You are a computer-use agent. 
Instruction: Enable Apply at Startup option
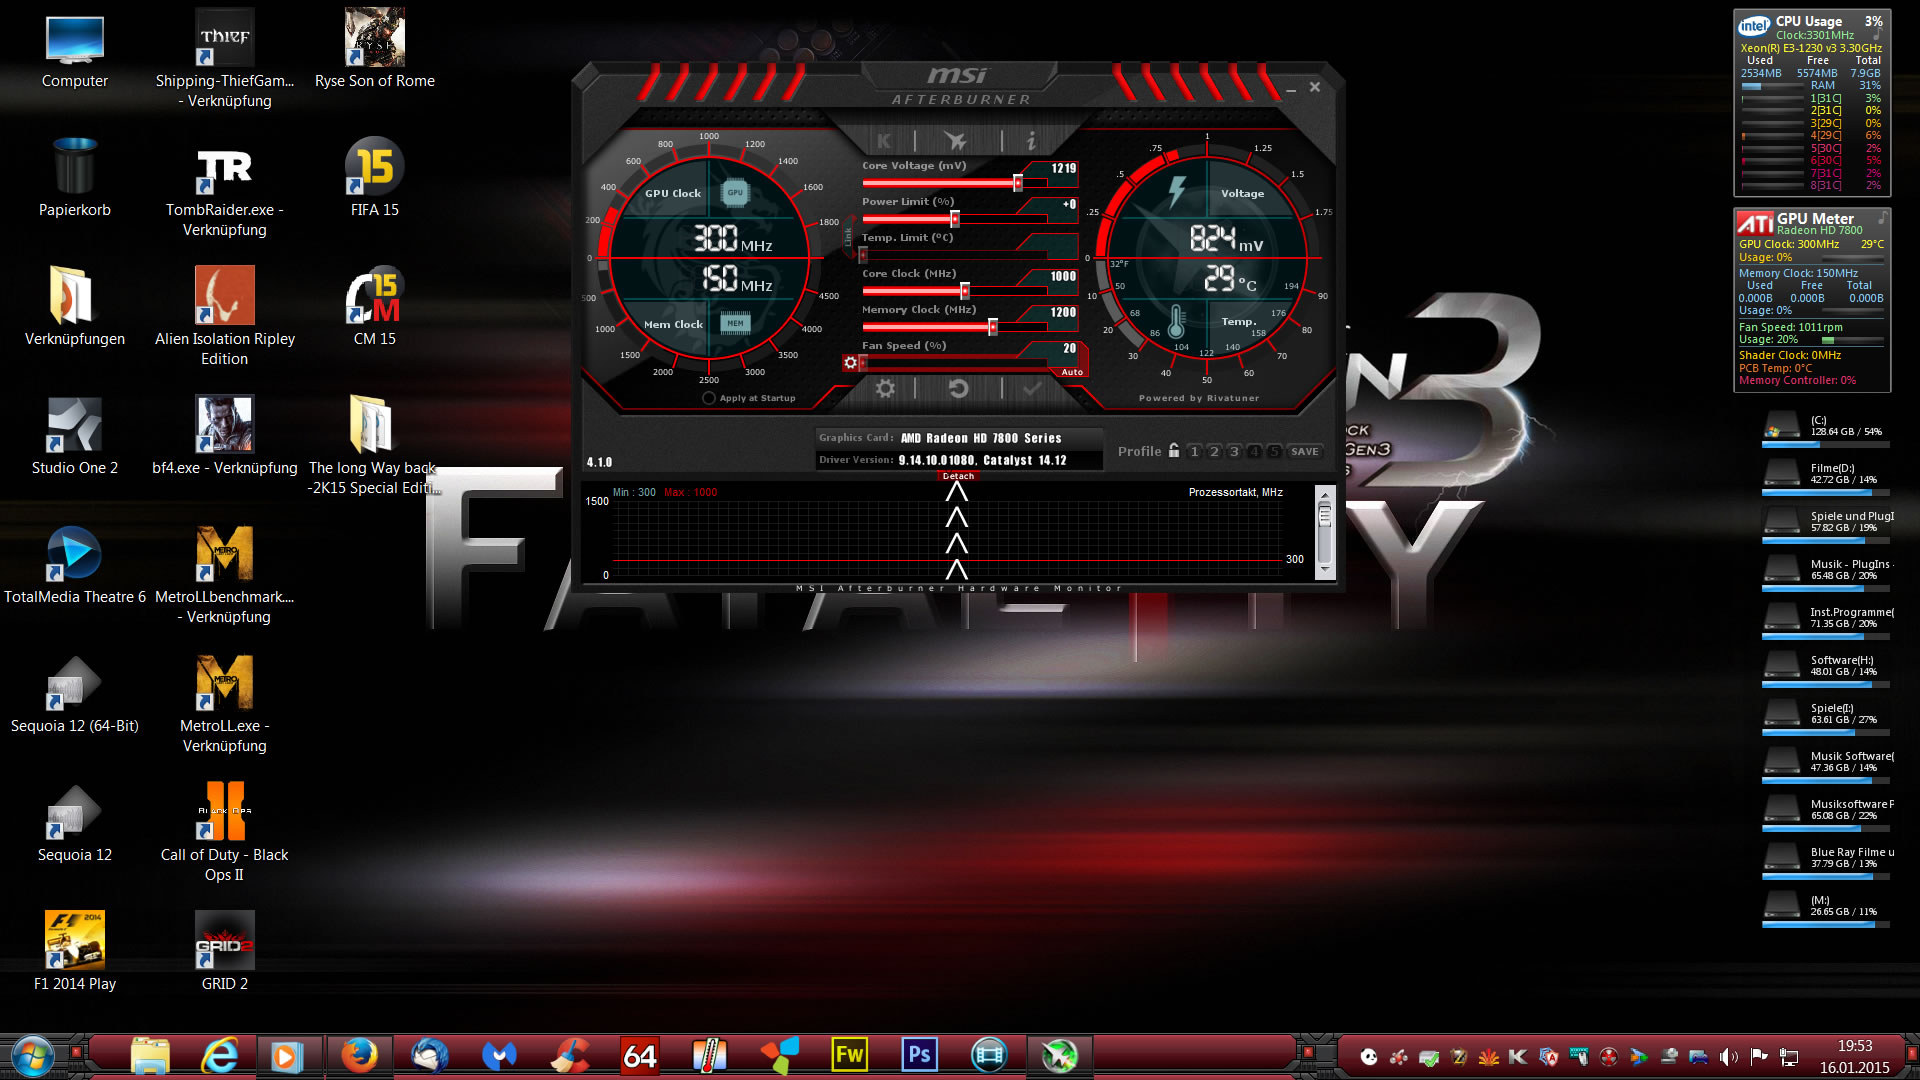(x=709, y=398)
